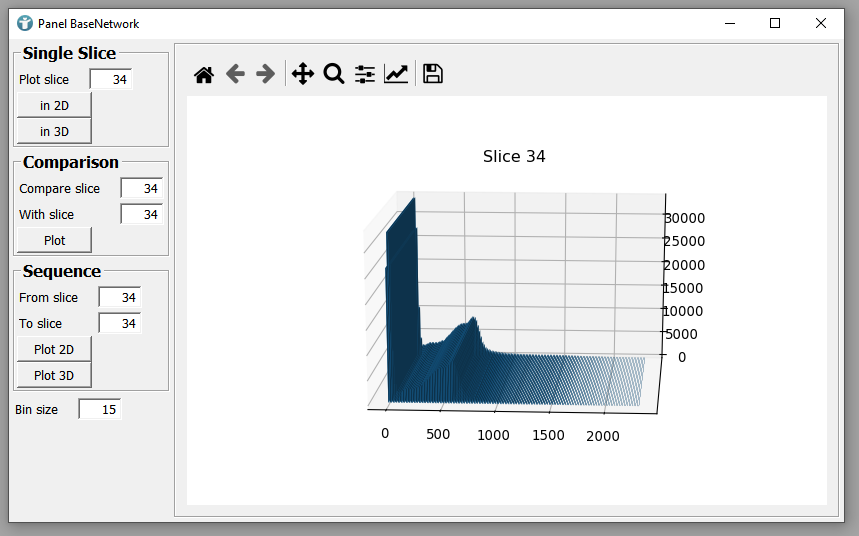
Task: Plot single slice in 2D
Action: tap(55, 105)
